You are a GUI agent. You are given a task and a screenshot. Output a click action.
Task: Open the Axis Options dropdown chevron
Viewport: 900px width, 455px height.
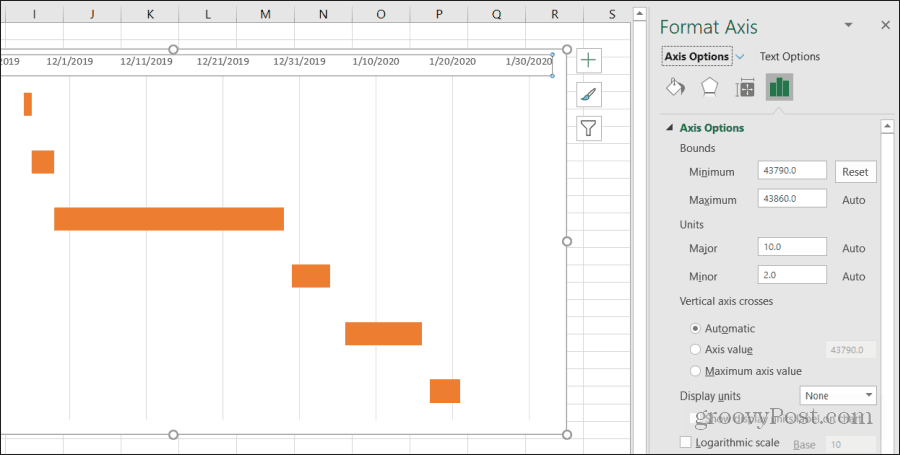click(x=740, y=57)
